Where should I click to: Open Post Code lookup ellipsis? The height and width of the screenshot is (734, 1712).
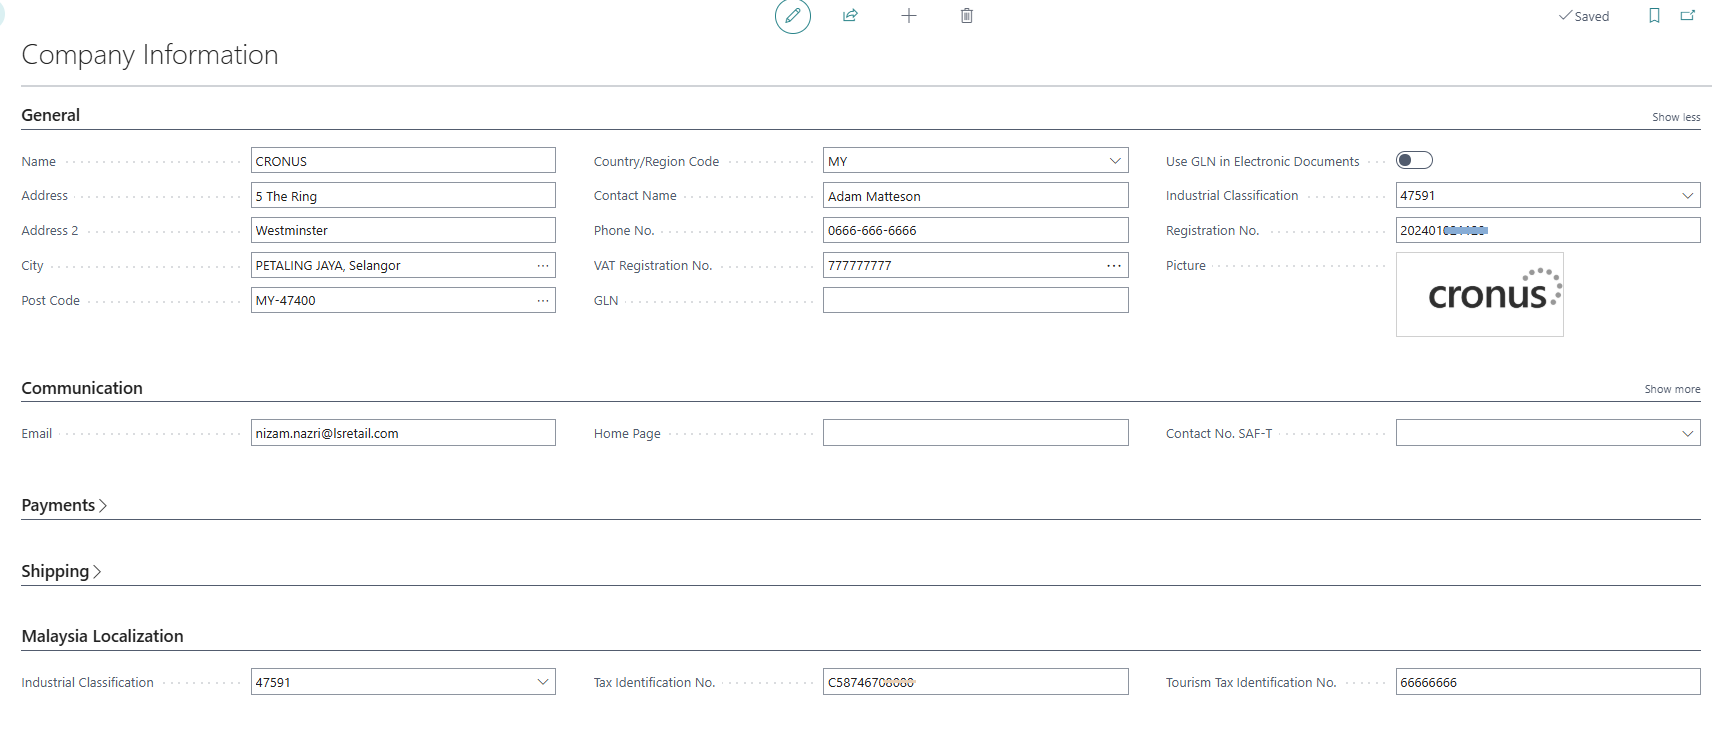coord(542,301)
